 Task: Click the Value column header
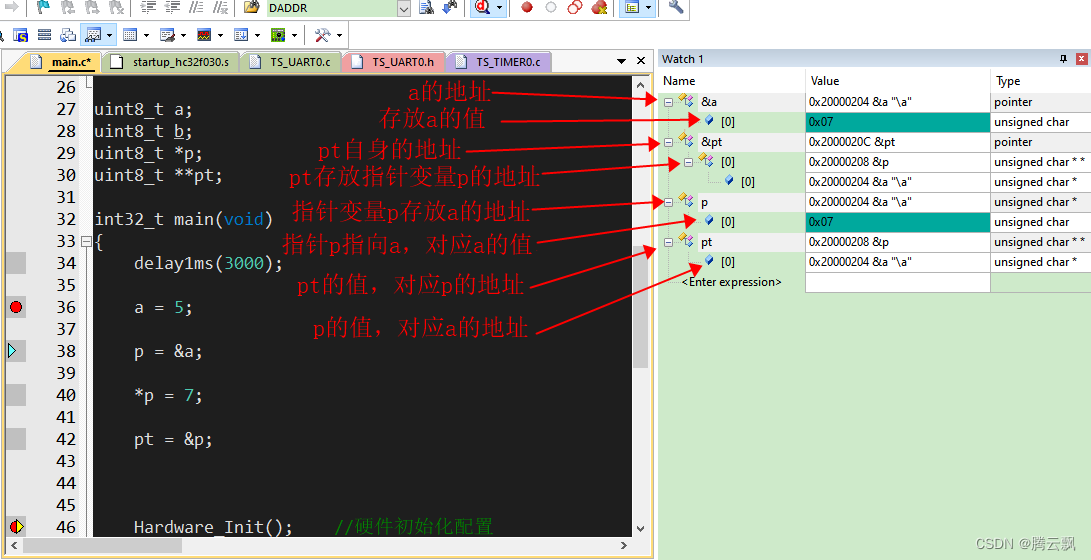tap(898, 81)
